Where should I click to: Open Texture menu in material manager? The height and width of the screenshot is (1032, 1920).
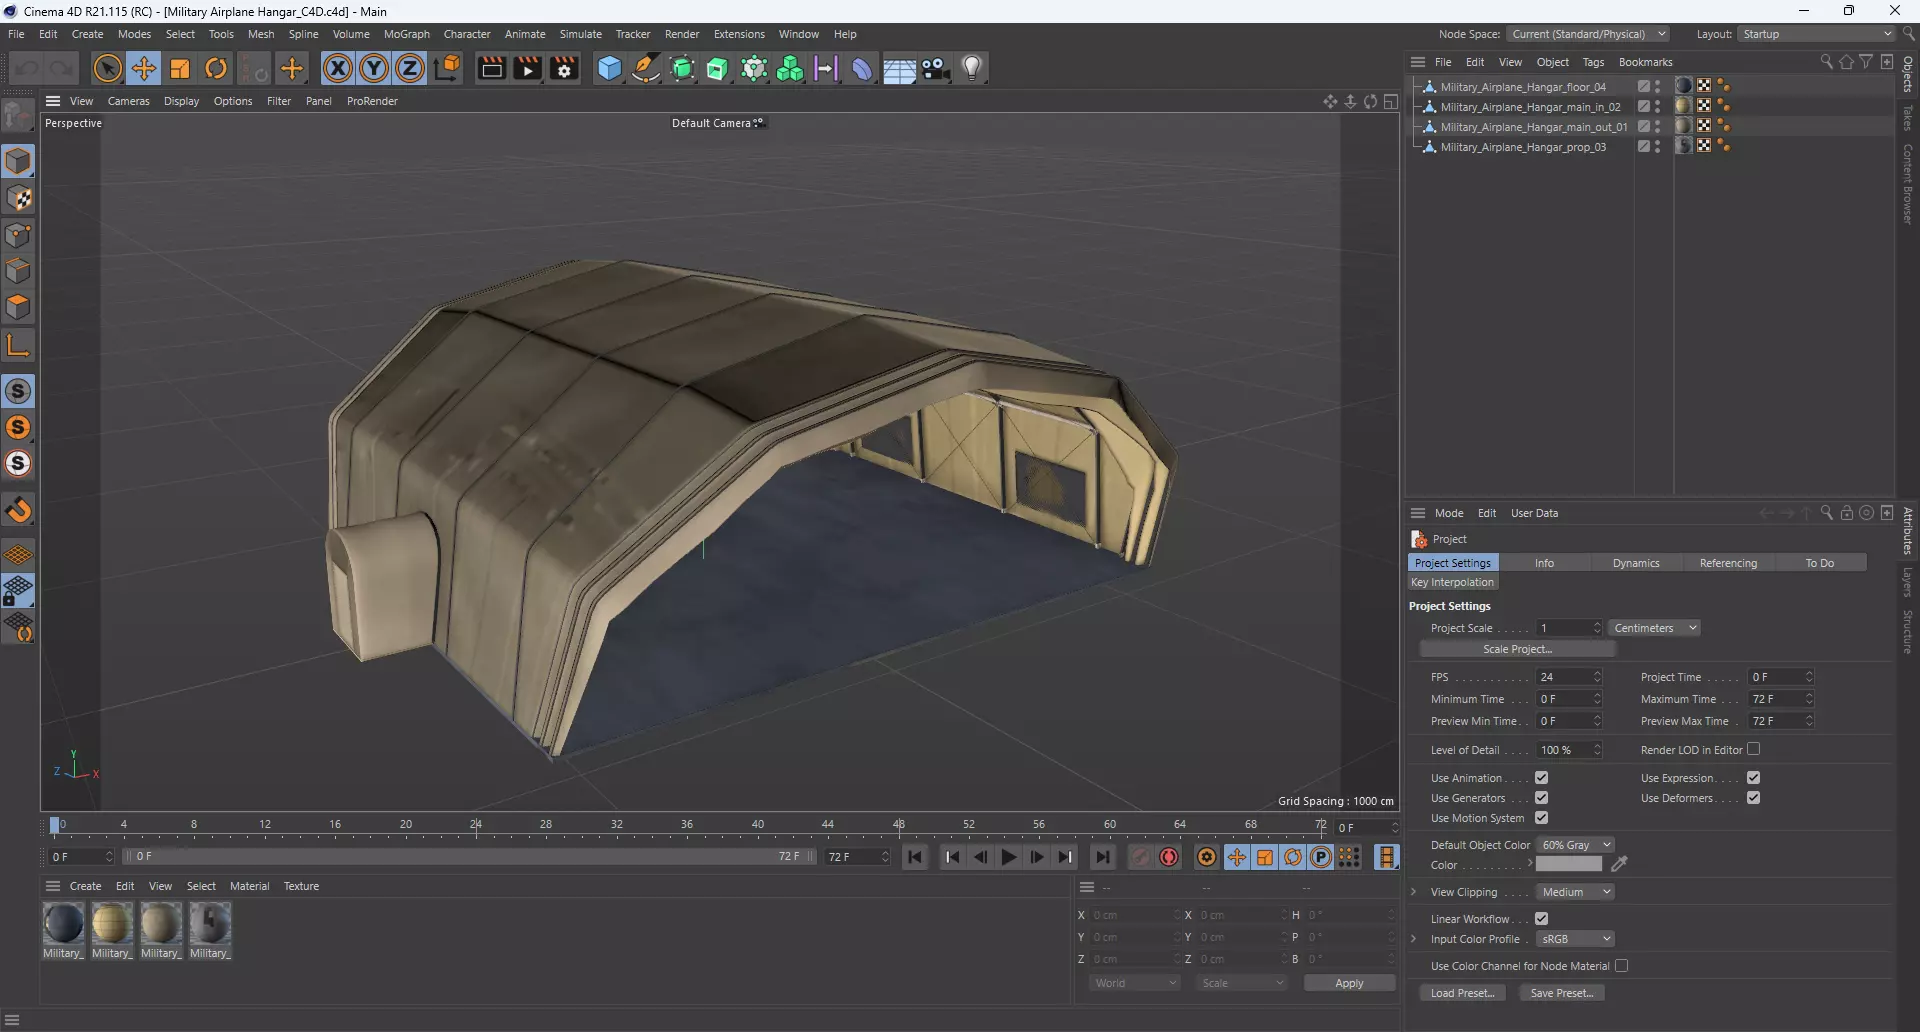(301, 886)
